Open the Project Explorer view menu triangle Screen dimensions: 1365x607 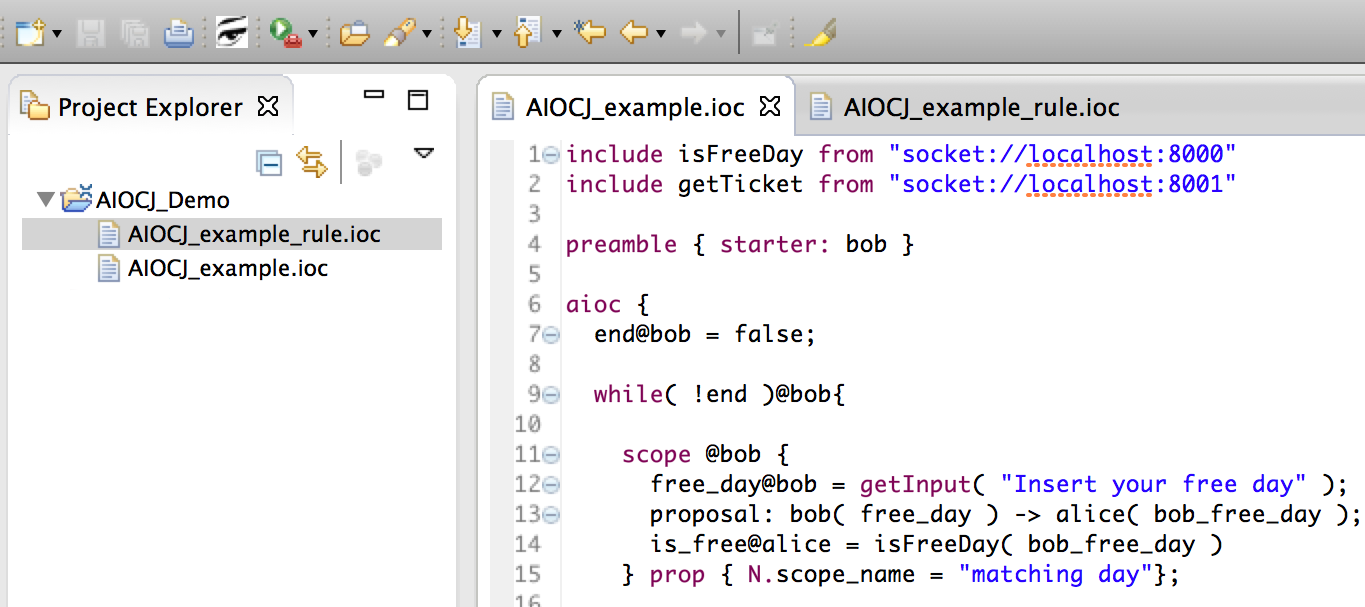click(x=424, y=153)
